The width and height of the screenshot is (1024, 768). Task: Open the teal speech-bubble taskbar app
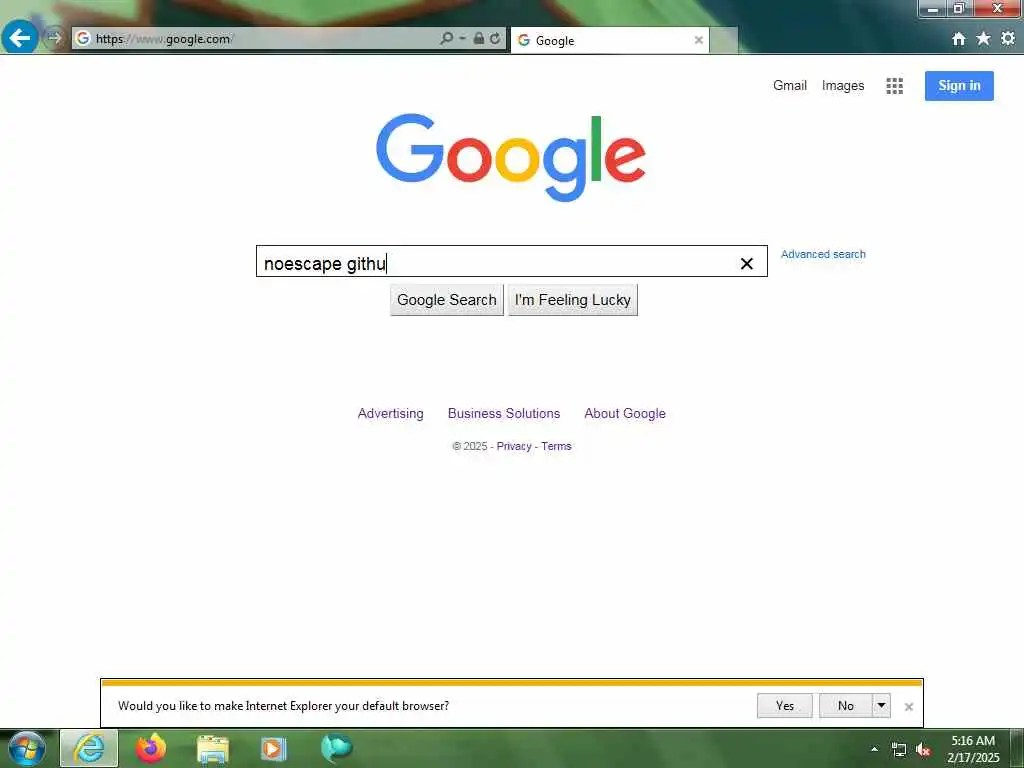[336, 748]
